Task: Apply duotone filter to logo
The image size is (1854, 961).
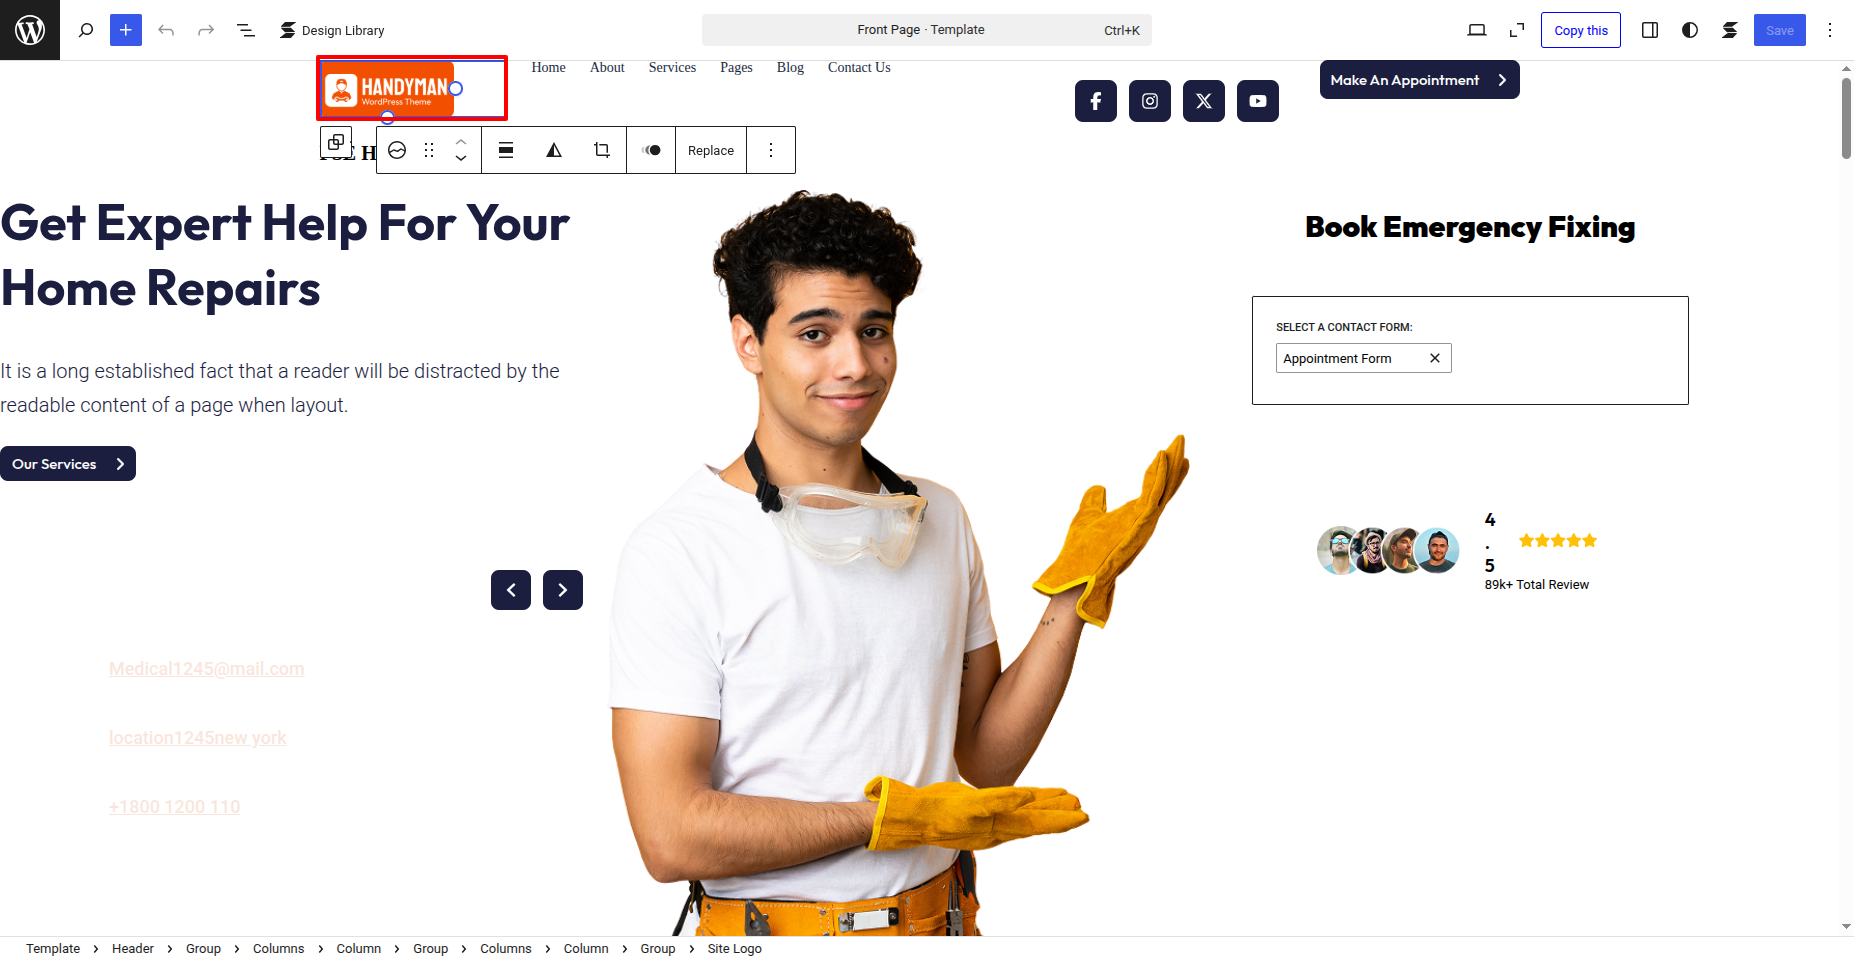Action: [651, 150]
